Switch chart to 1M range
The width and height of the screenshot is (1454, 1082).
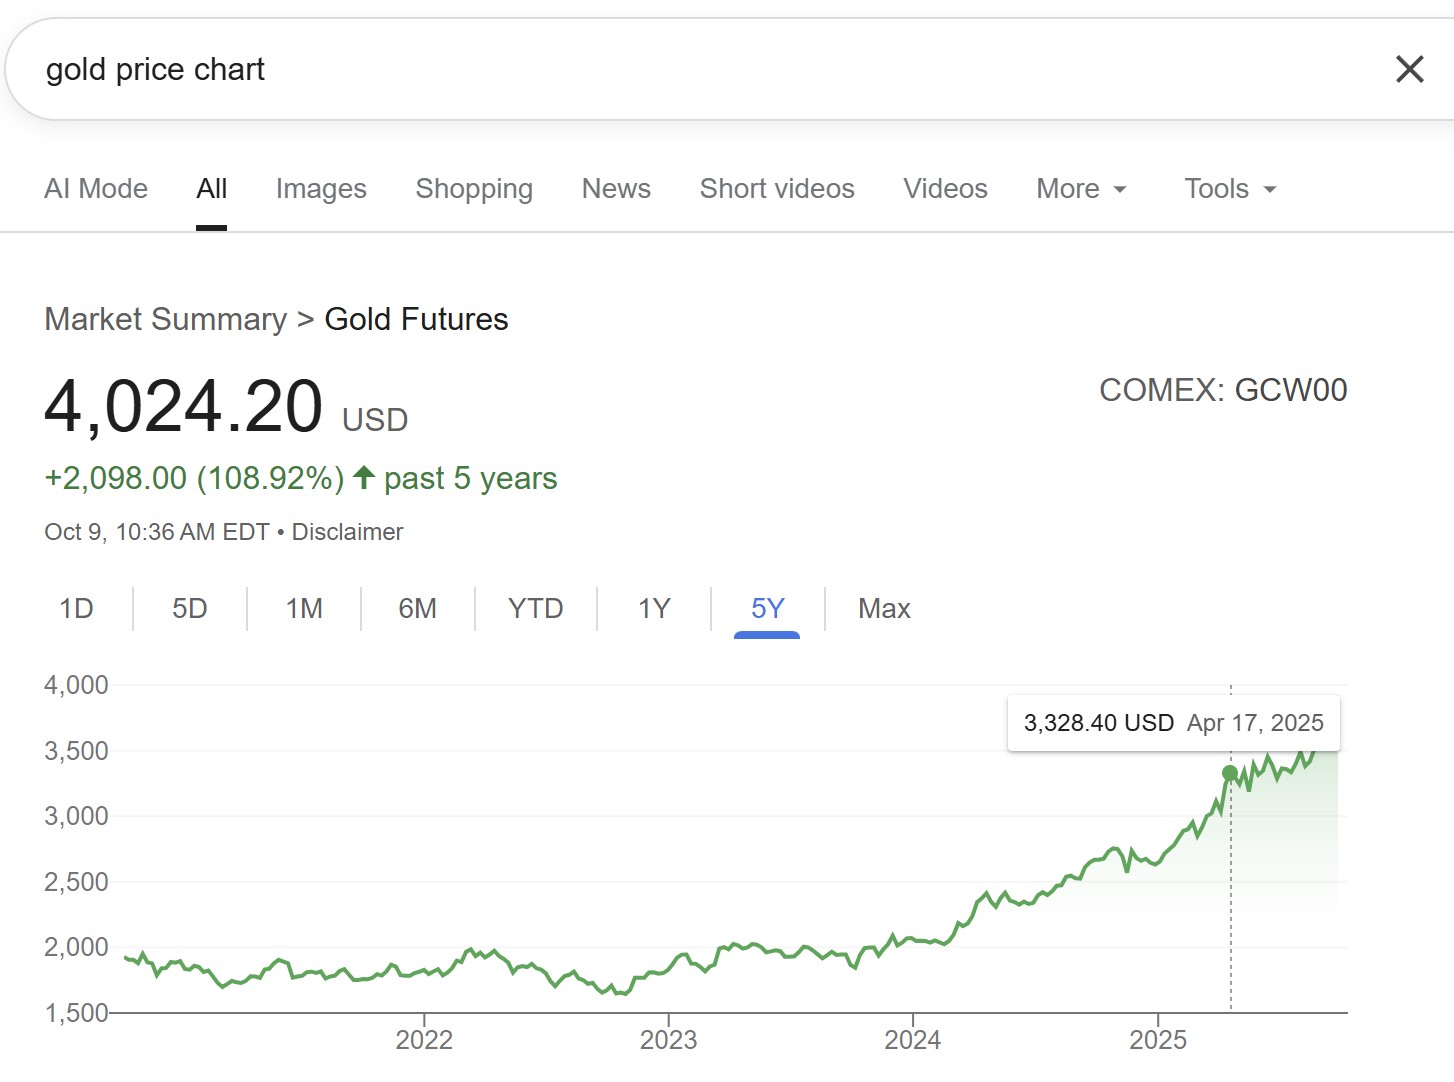click(304, 609)
